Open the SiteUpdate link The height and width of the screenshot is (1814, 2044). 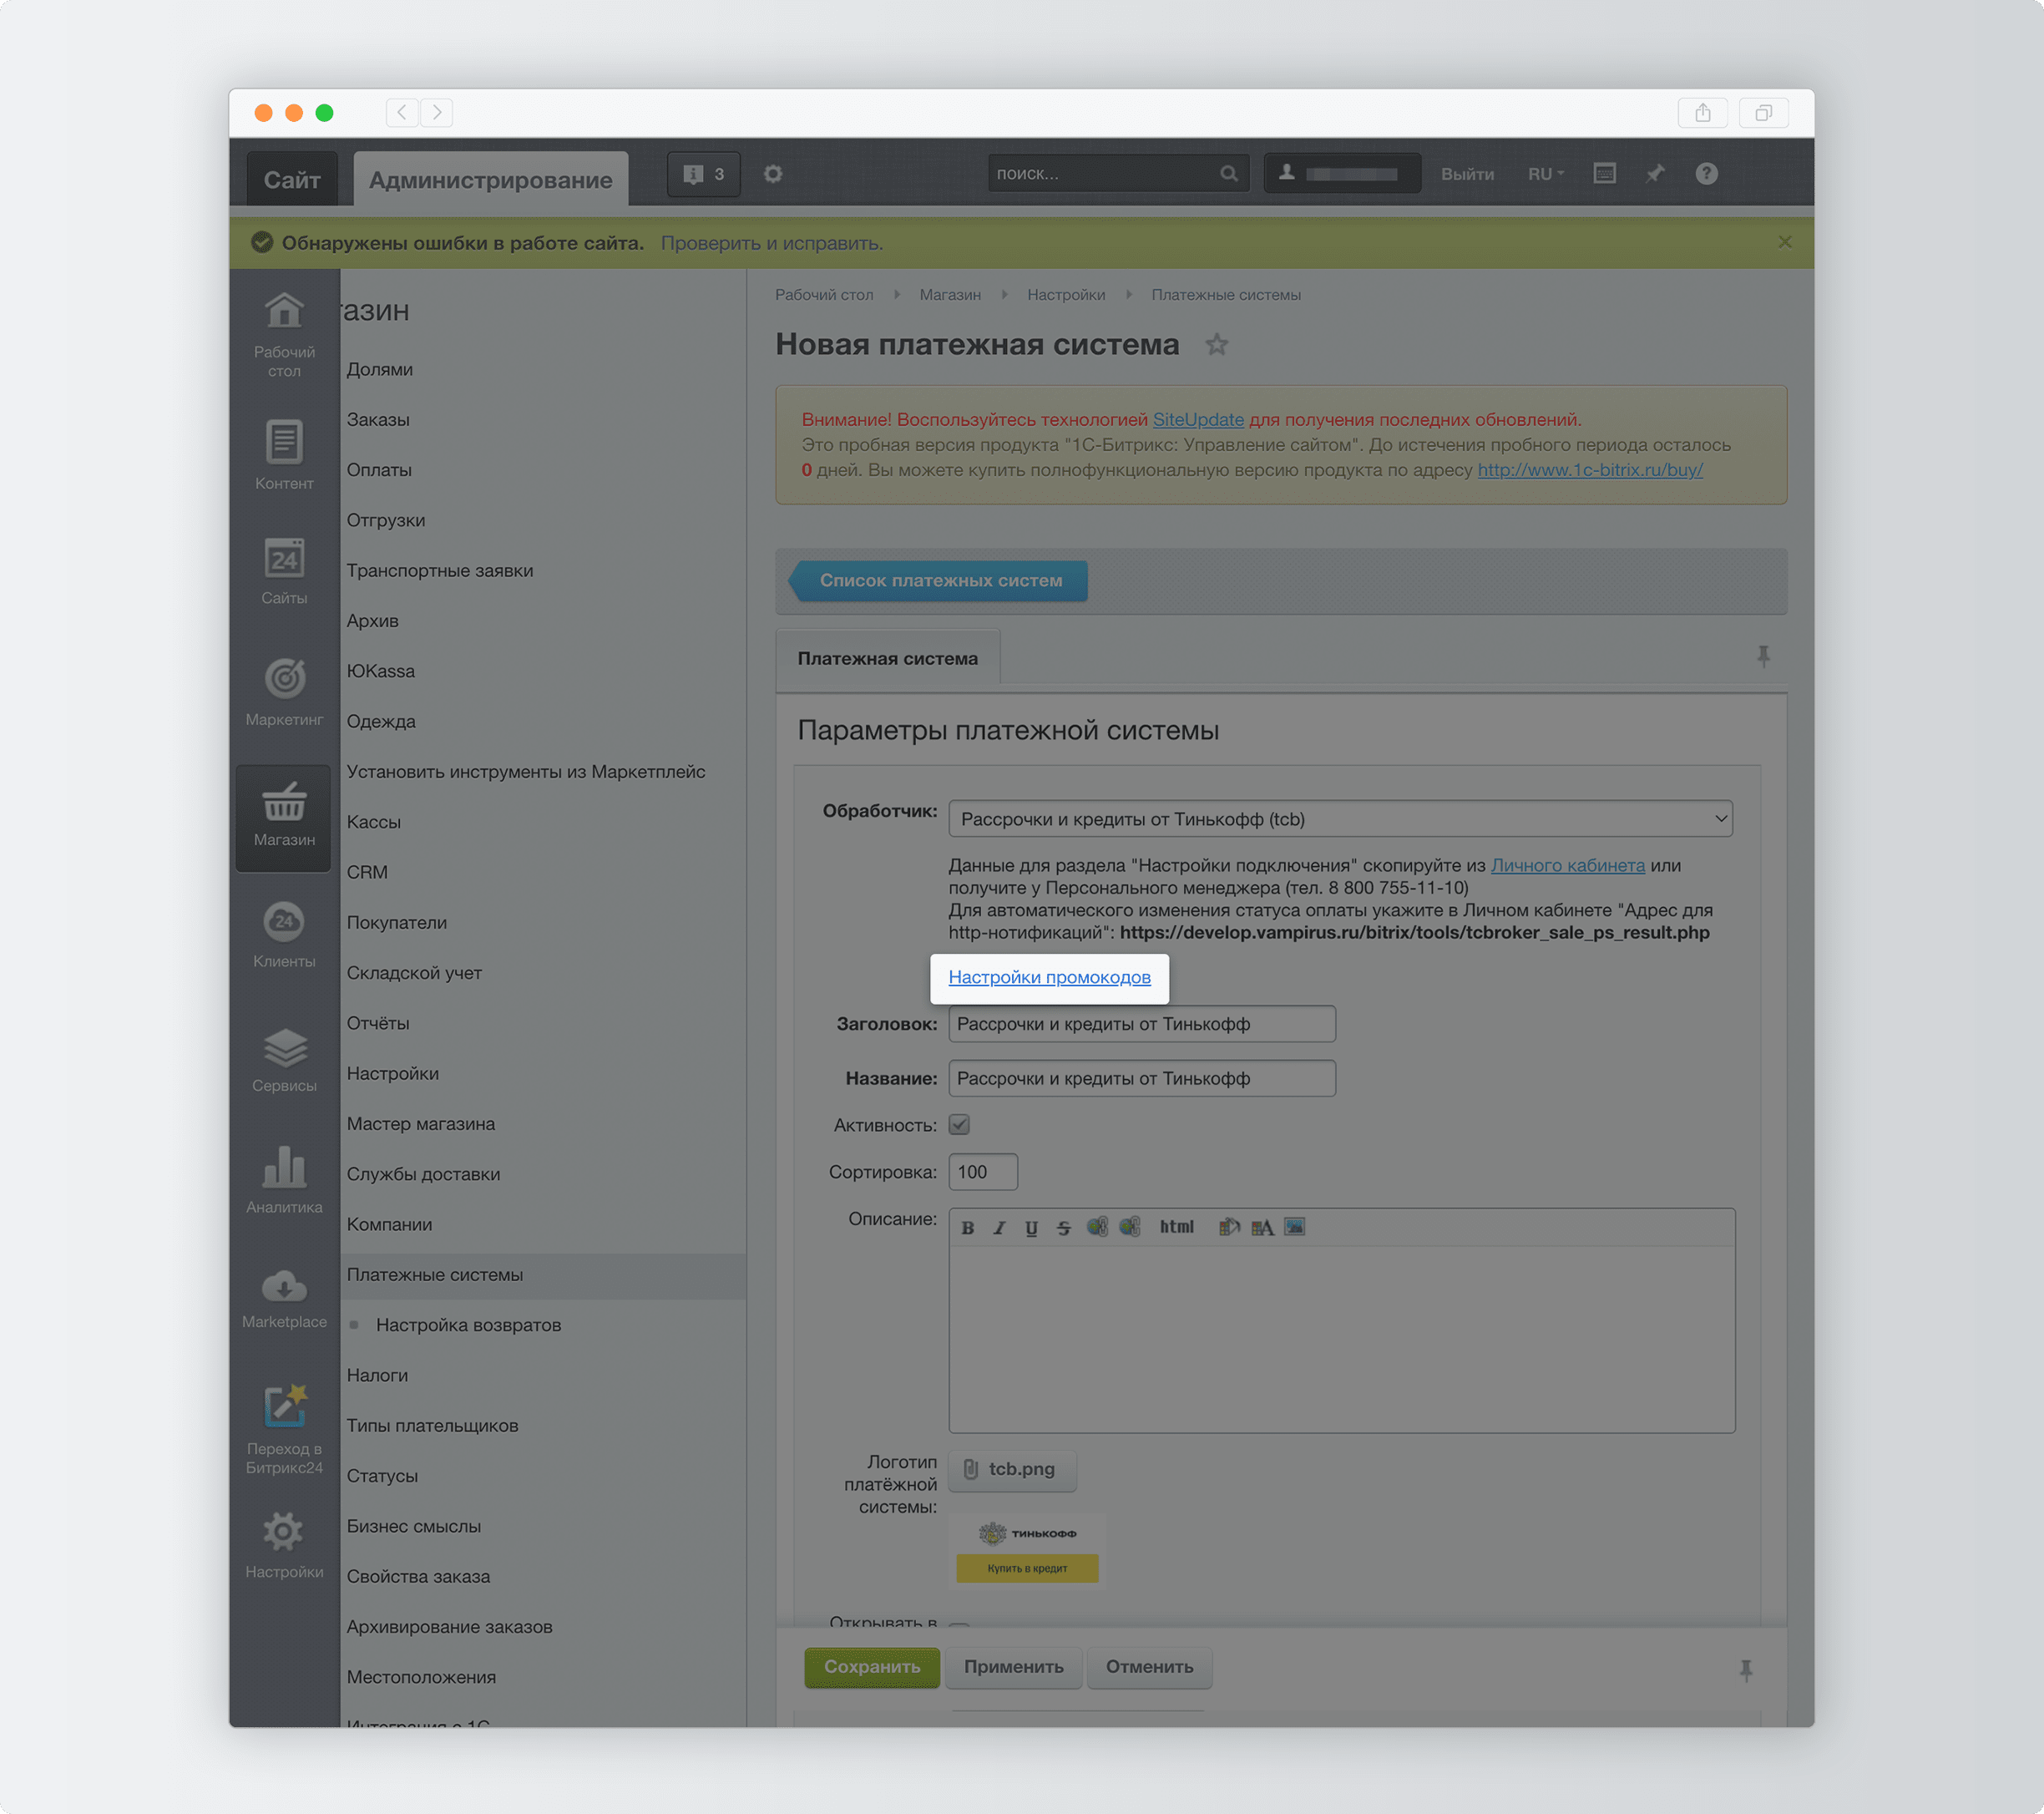click(1198, 420)
